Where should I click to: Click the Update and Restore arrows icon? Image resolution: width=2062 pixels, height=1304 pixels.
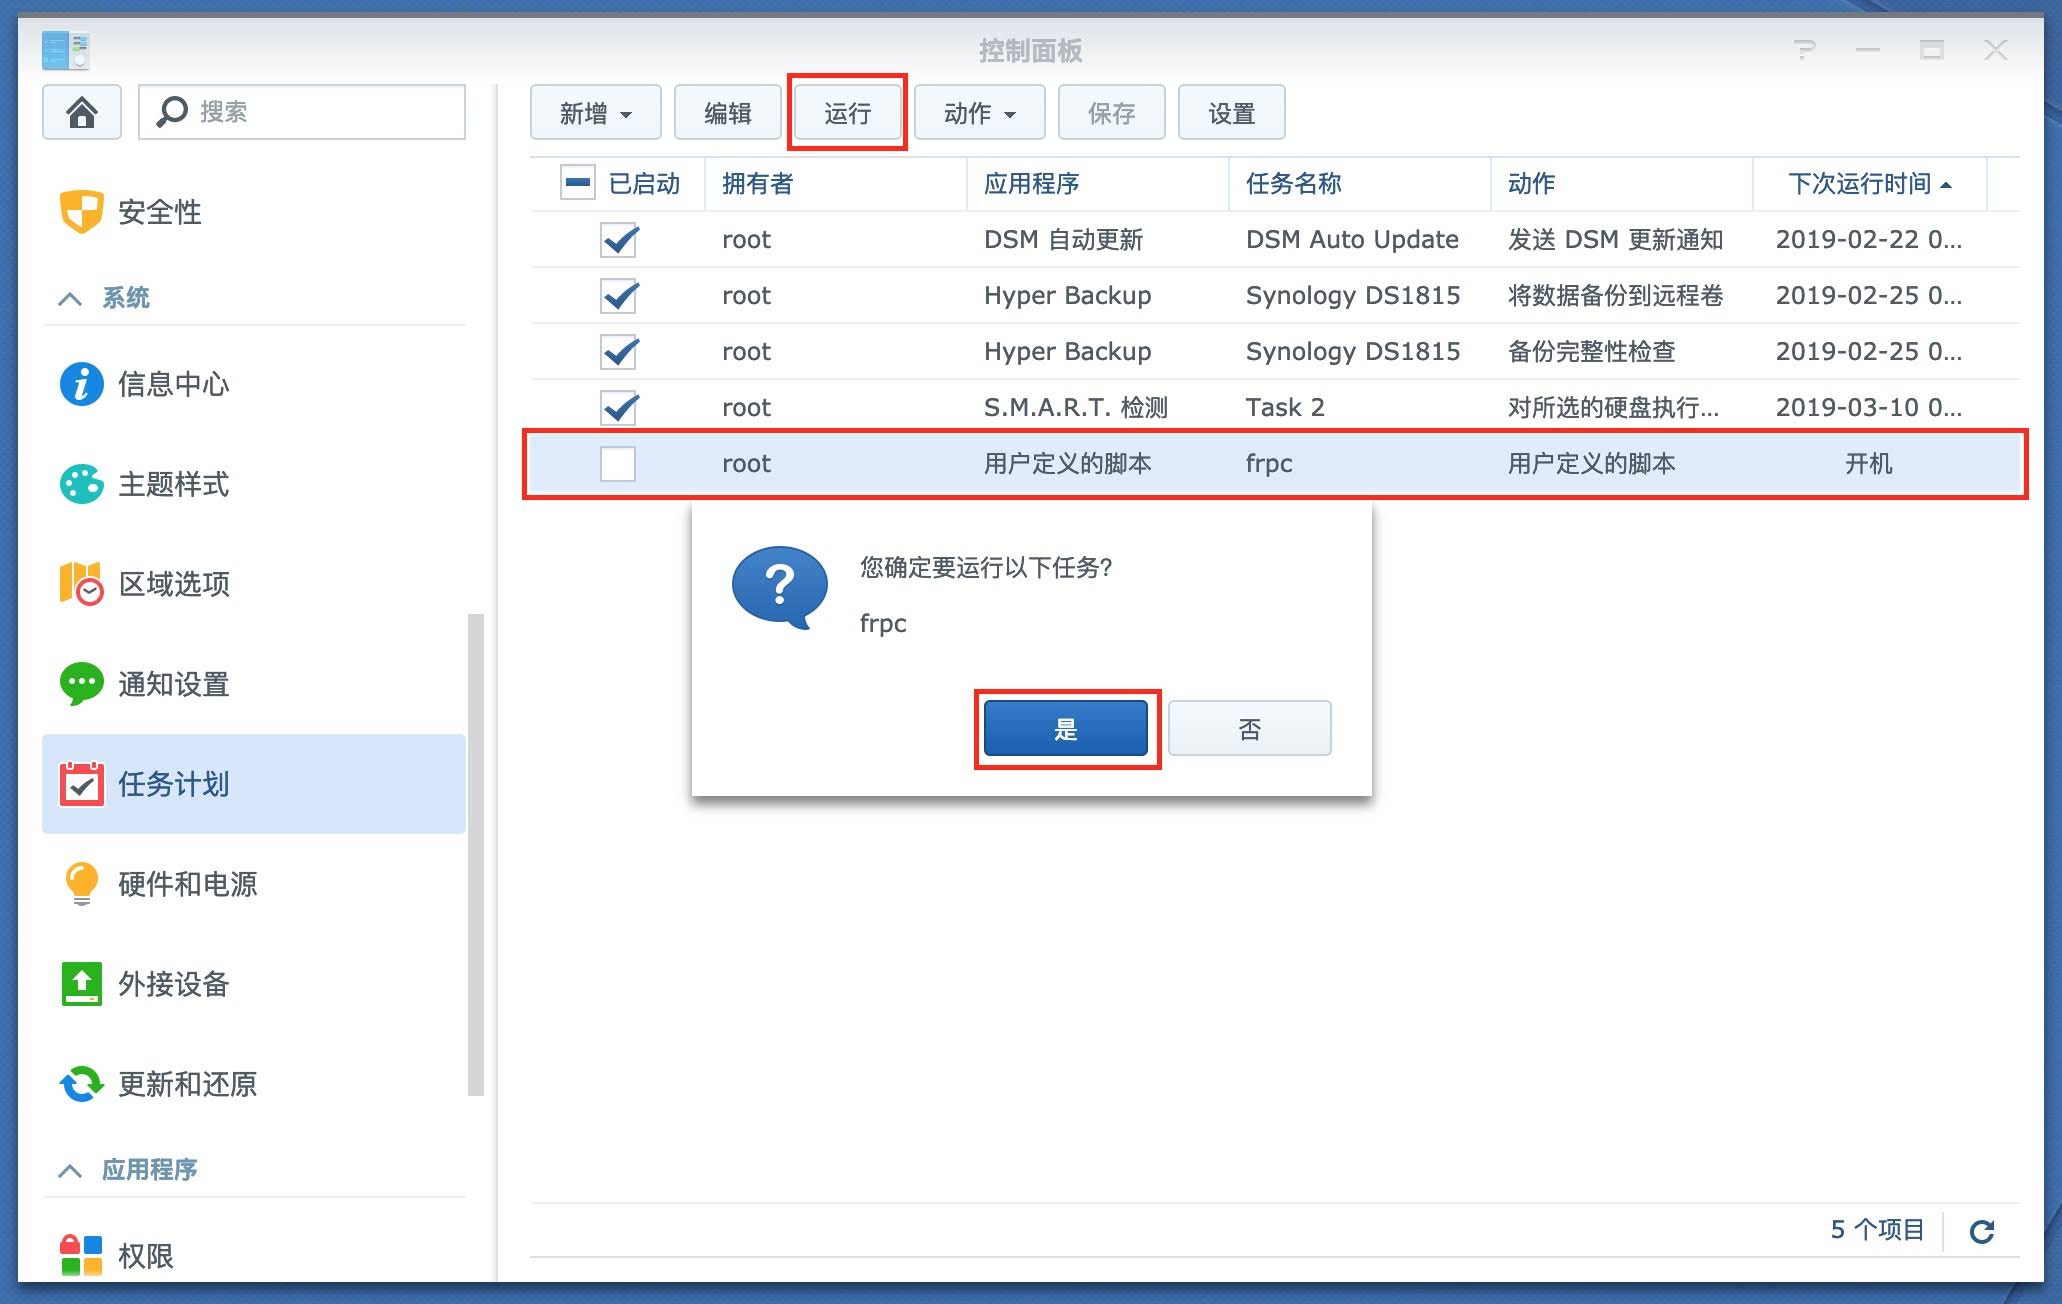point(81,1084)
